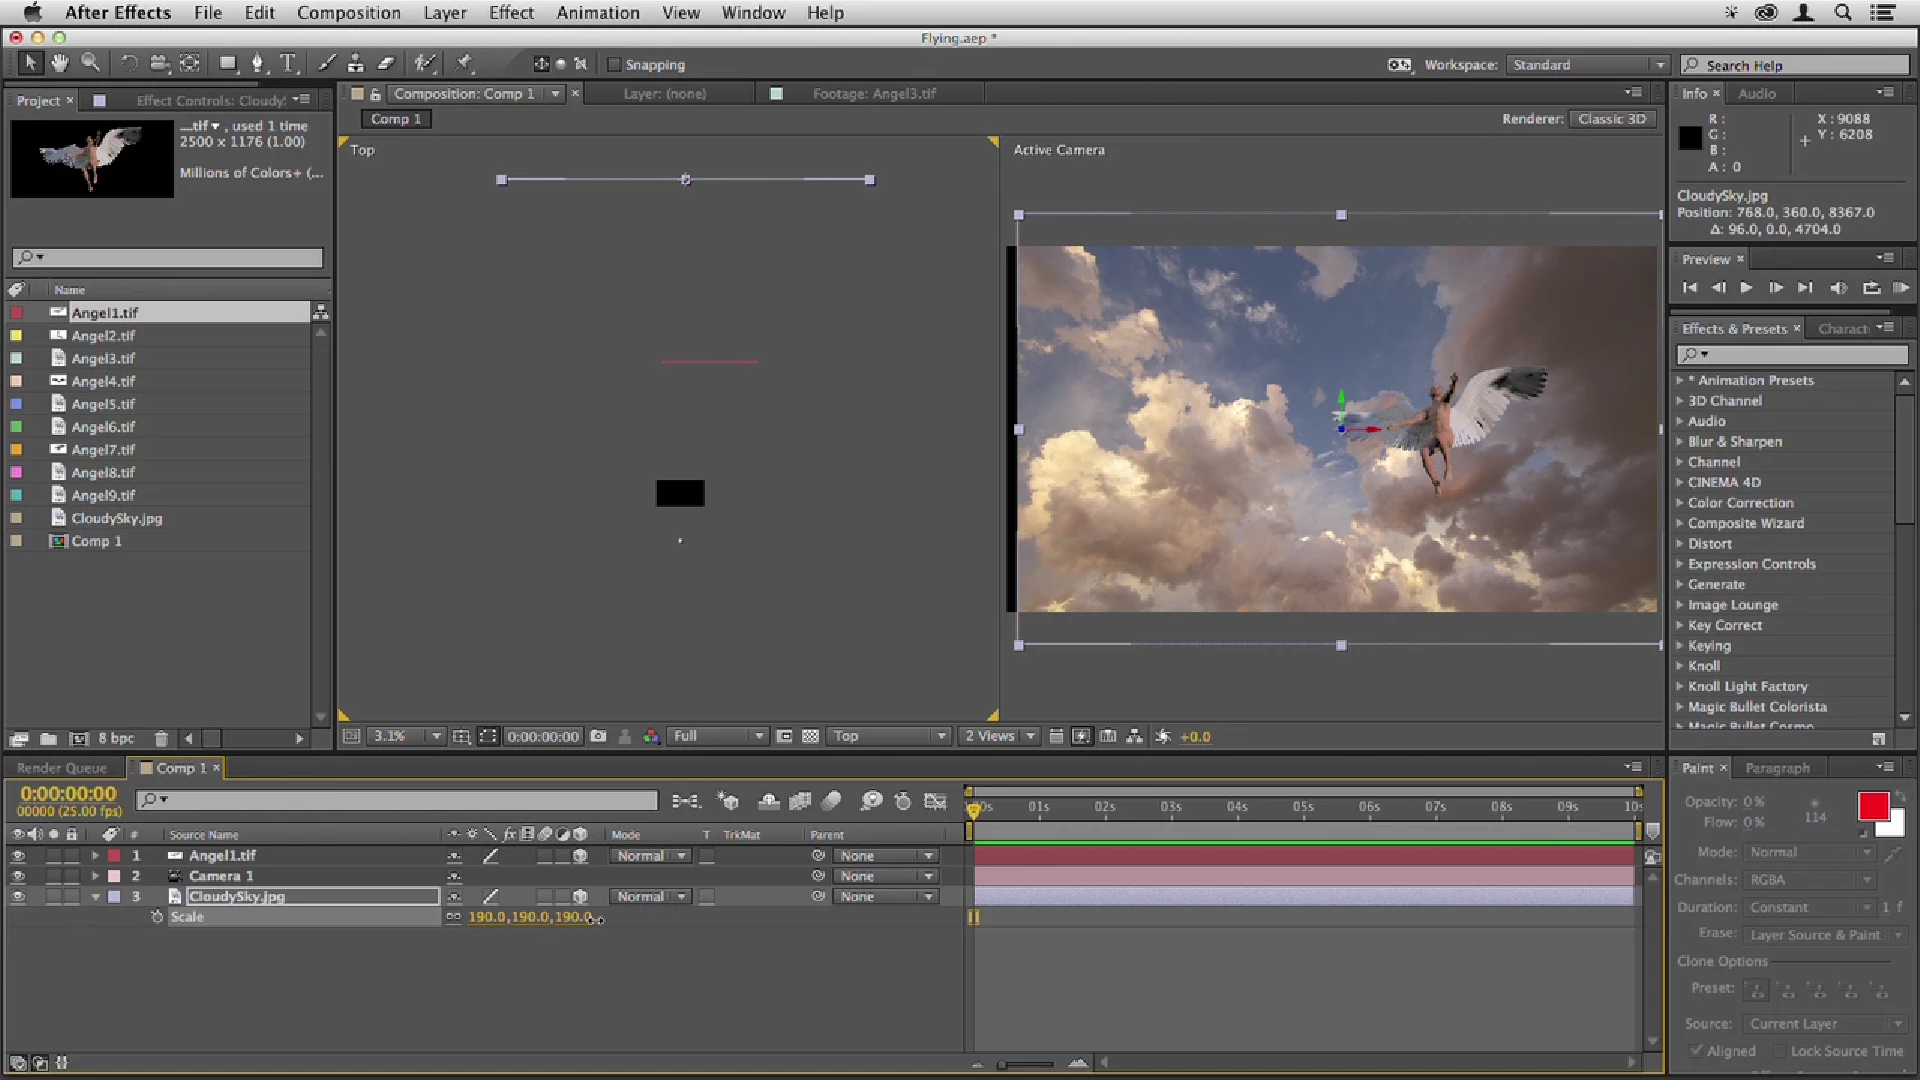Enable the Snapping checkbox
Screen dimensions: 1920x1080
[x=615, y=65]
